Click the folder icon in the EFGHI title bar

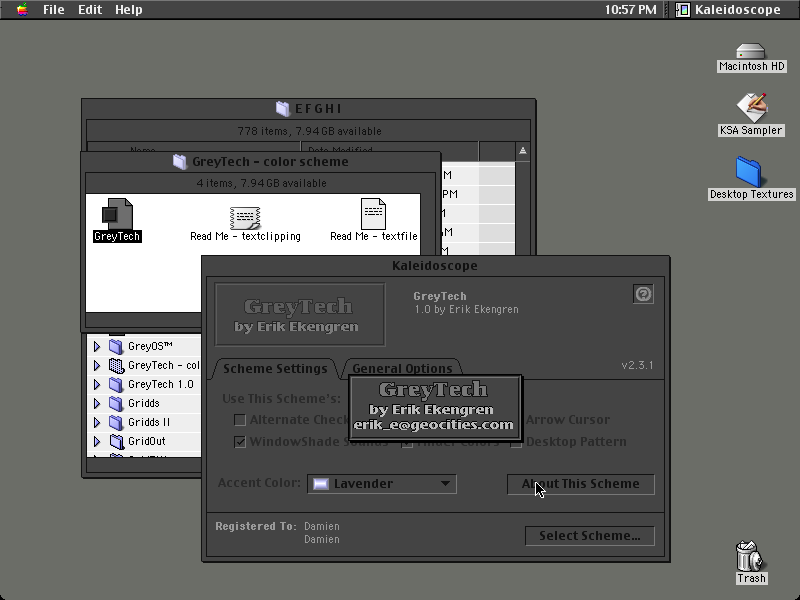coord(283,109)
